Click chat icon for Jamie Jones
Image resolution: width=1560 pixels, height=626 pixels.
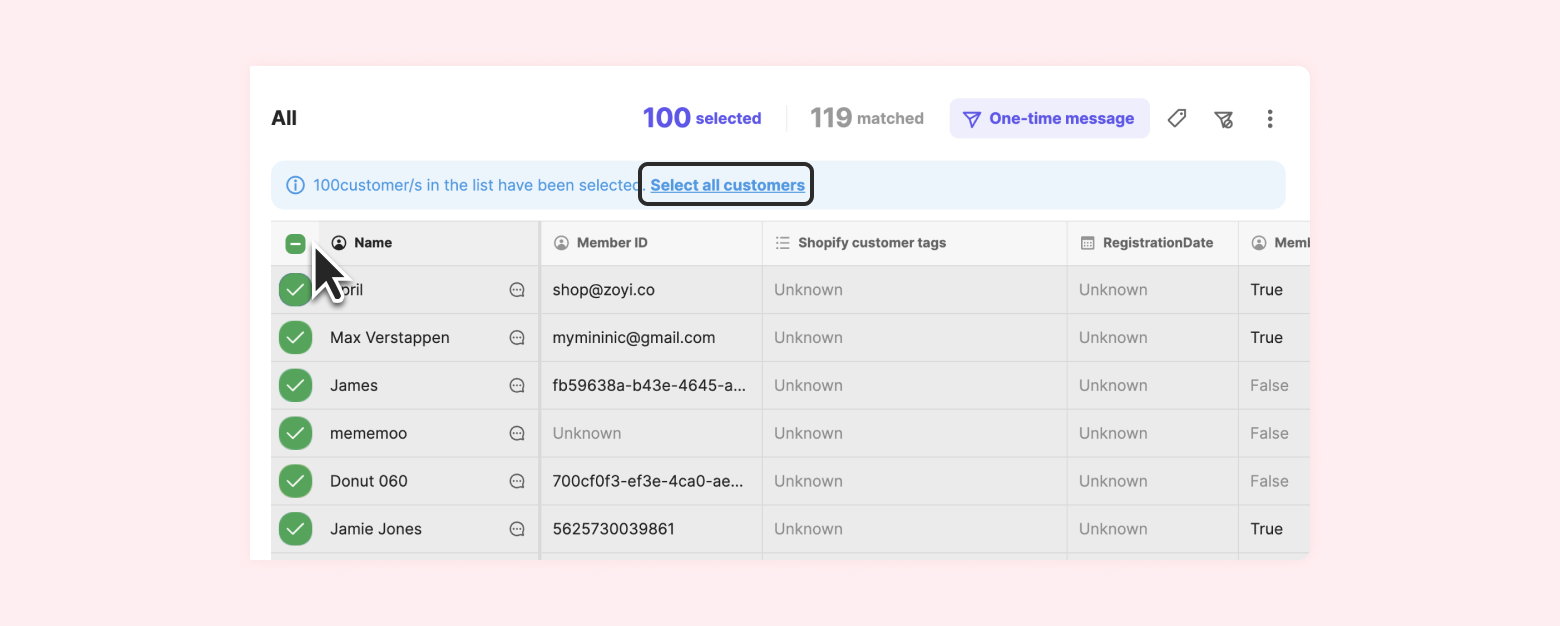pyautogui.click(x=517, y=530)
